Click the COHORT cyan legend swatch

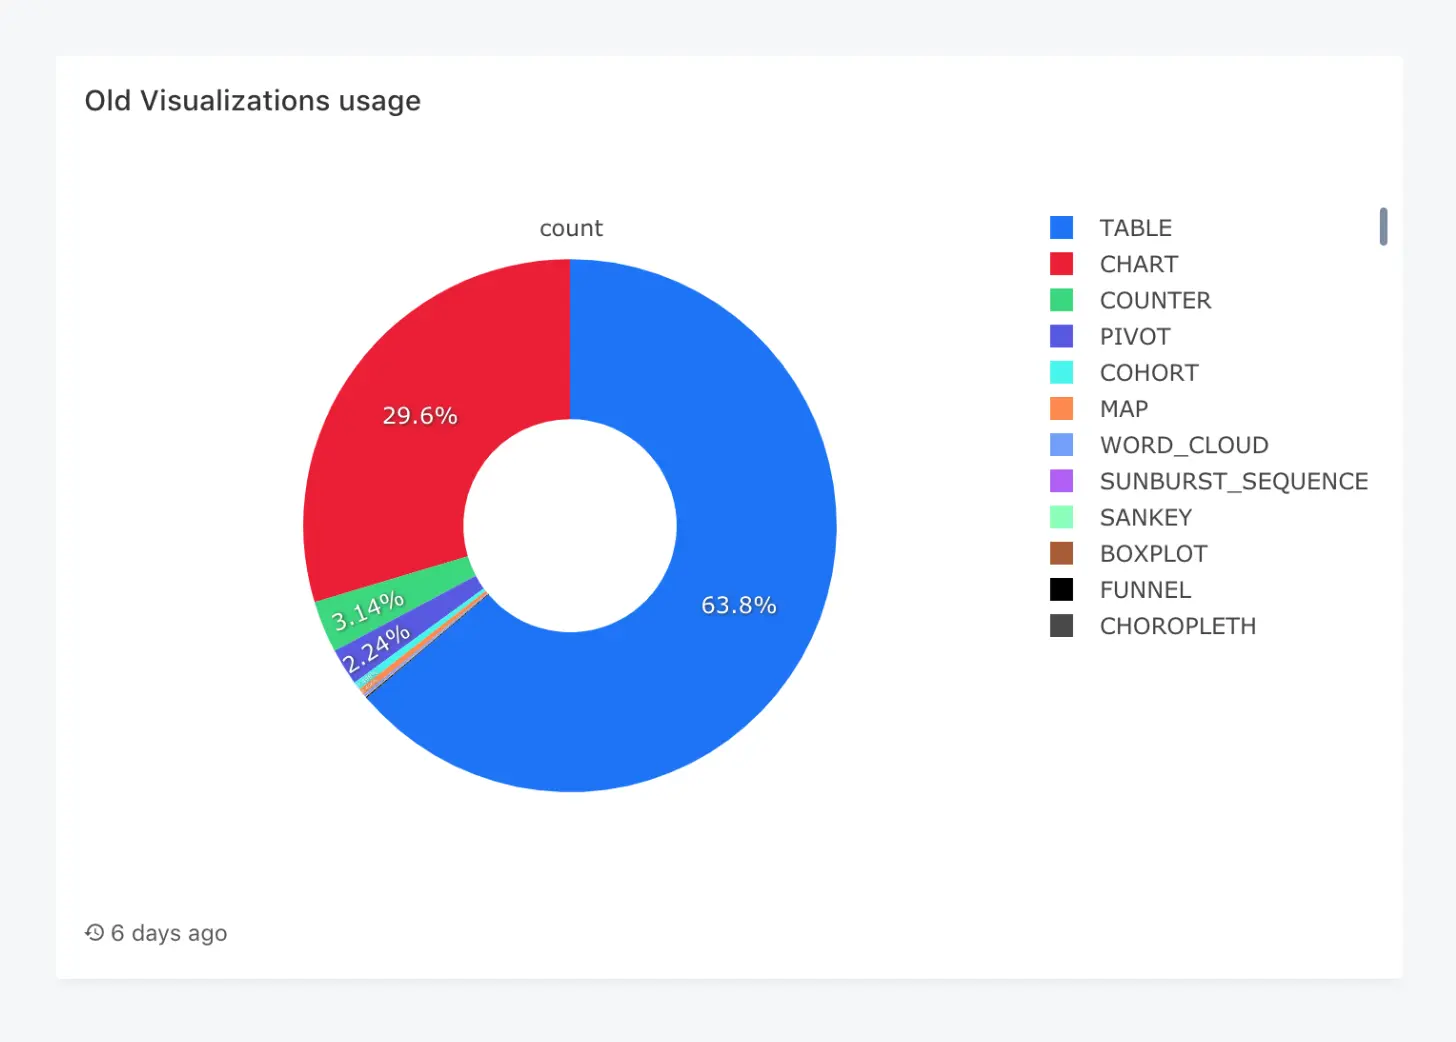1061,372
